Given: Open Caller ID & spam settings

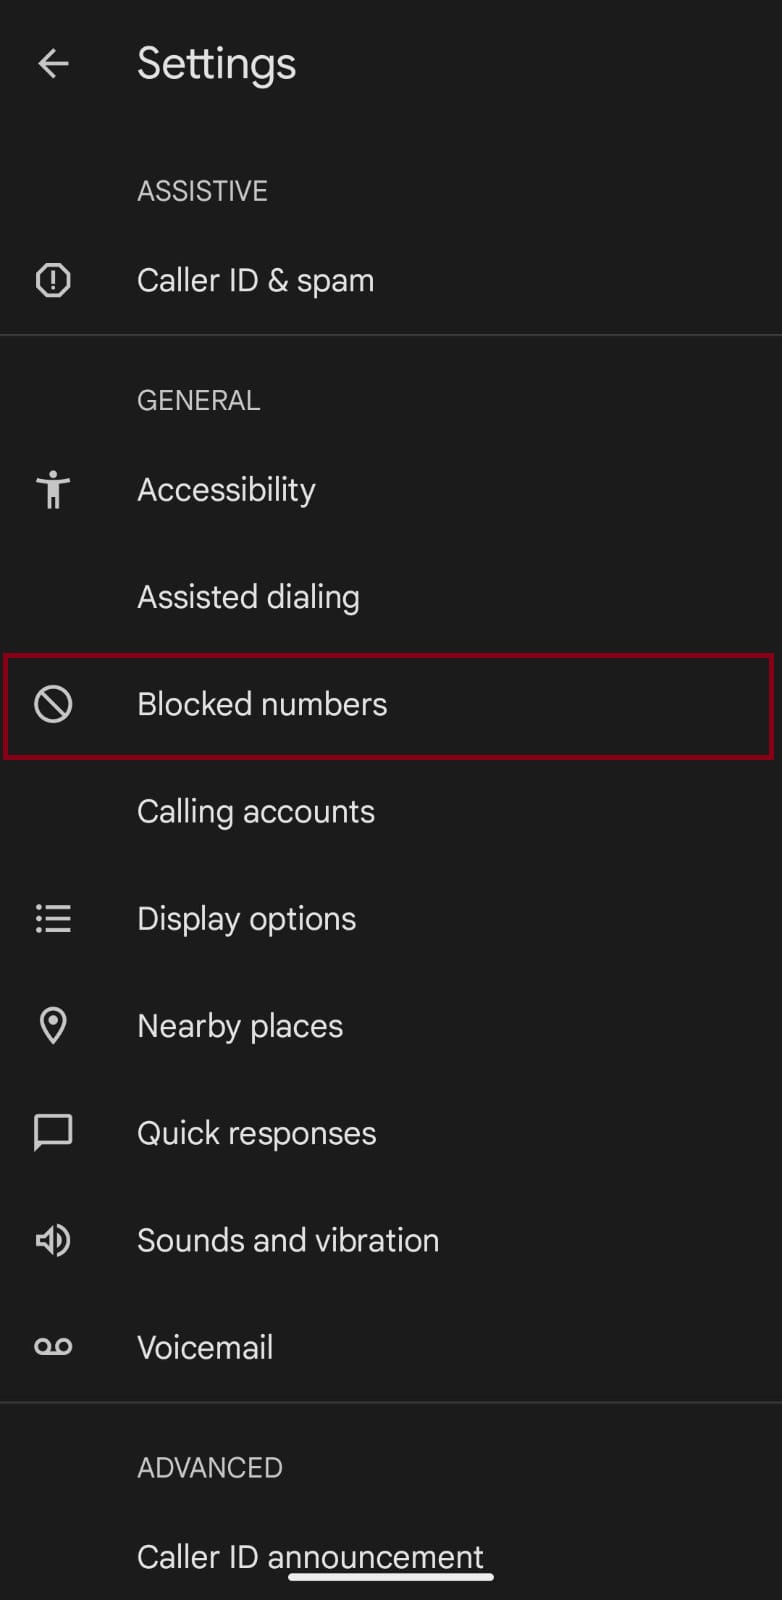Looking at the screenshot, I should click(255, 280).
